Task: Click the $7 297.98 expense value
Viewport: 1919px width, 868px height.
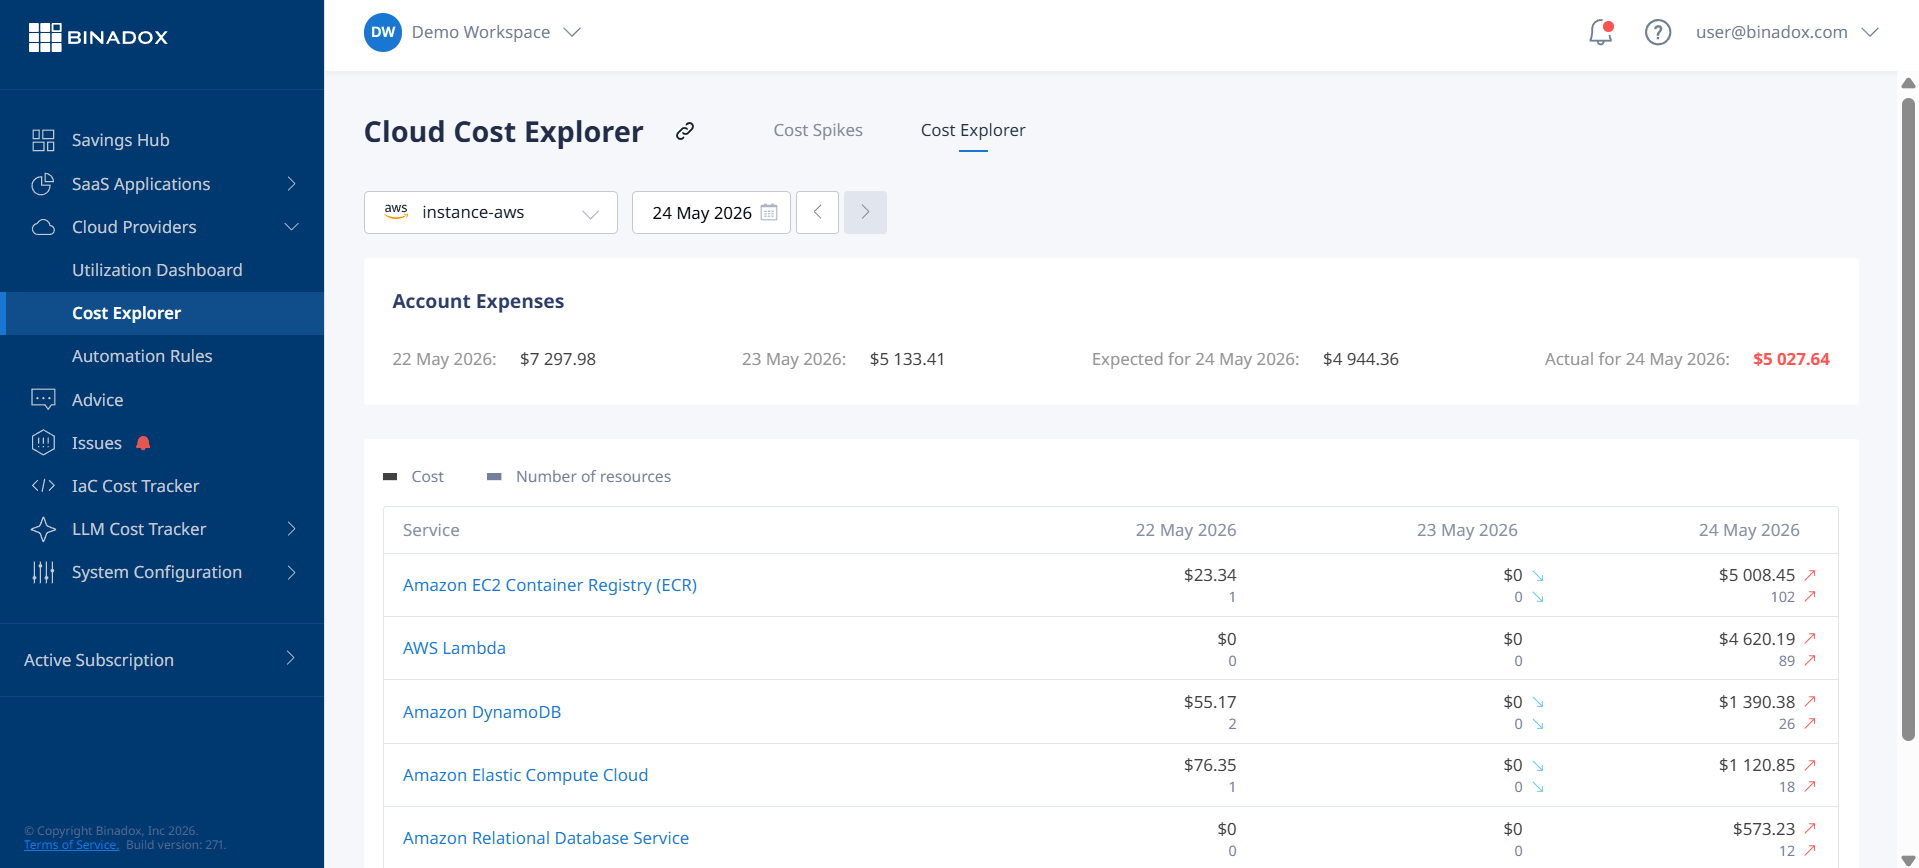Action: tap(558, 359)
